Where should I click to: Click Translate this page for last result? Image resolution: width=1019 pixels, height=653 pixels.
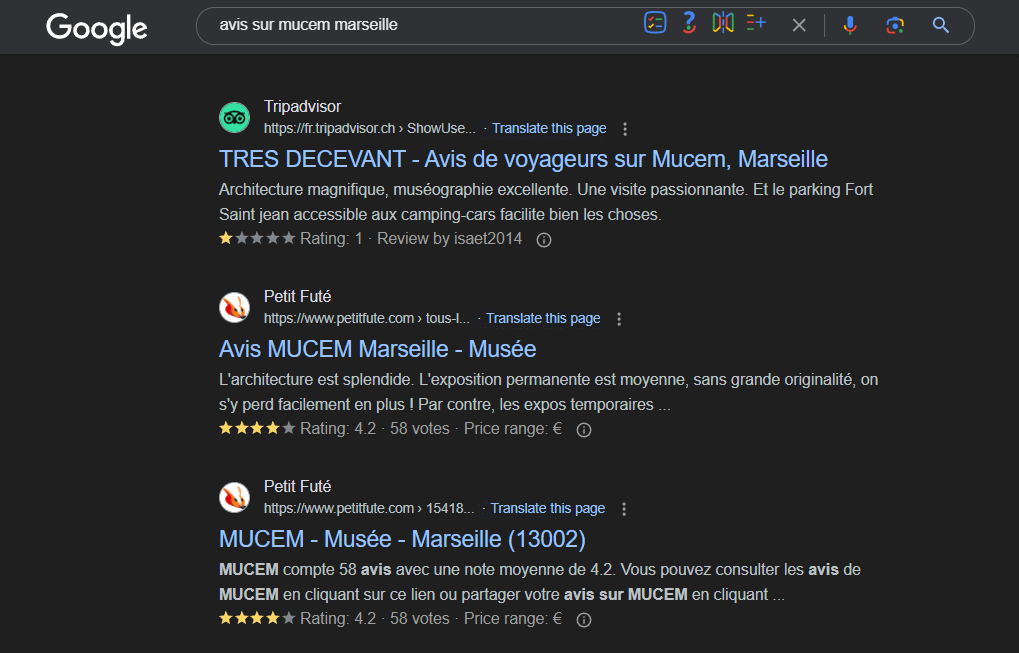coord(547,508)
